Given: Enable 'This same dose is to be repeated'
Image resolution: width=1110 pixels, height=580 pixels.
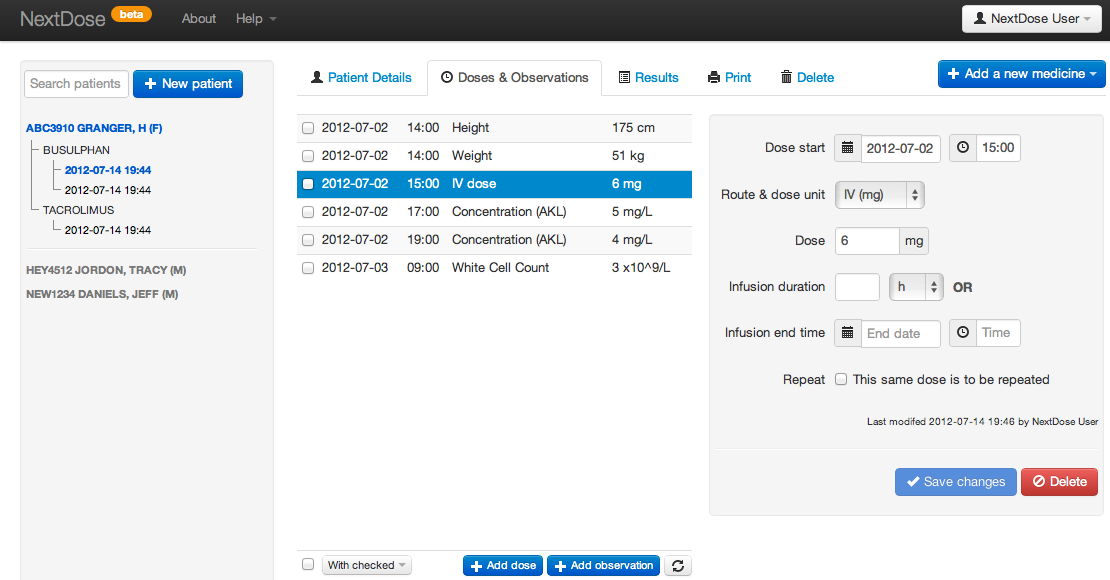Looking at the screenshot, I should click(x=841, y=380).
